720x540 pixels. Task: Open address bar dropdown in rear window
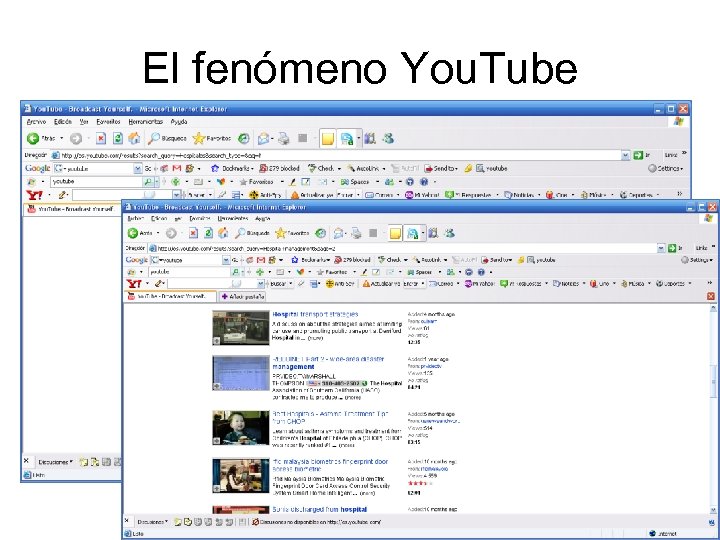point(625,155)
